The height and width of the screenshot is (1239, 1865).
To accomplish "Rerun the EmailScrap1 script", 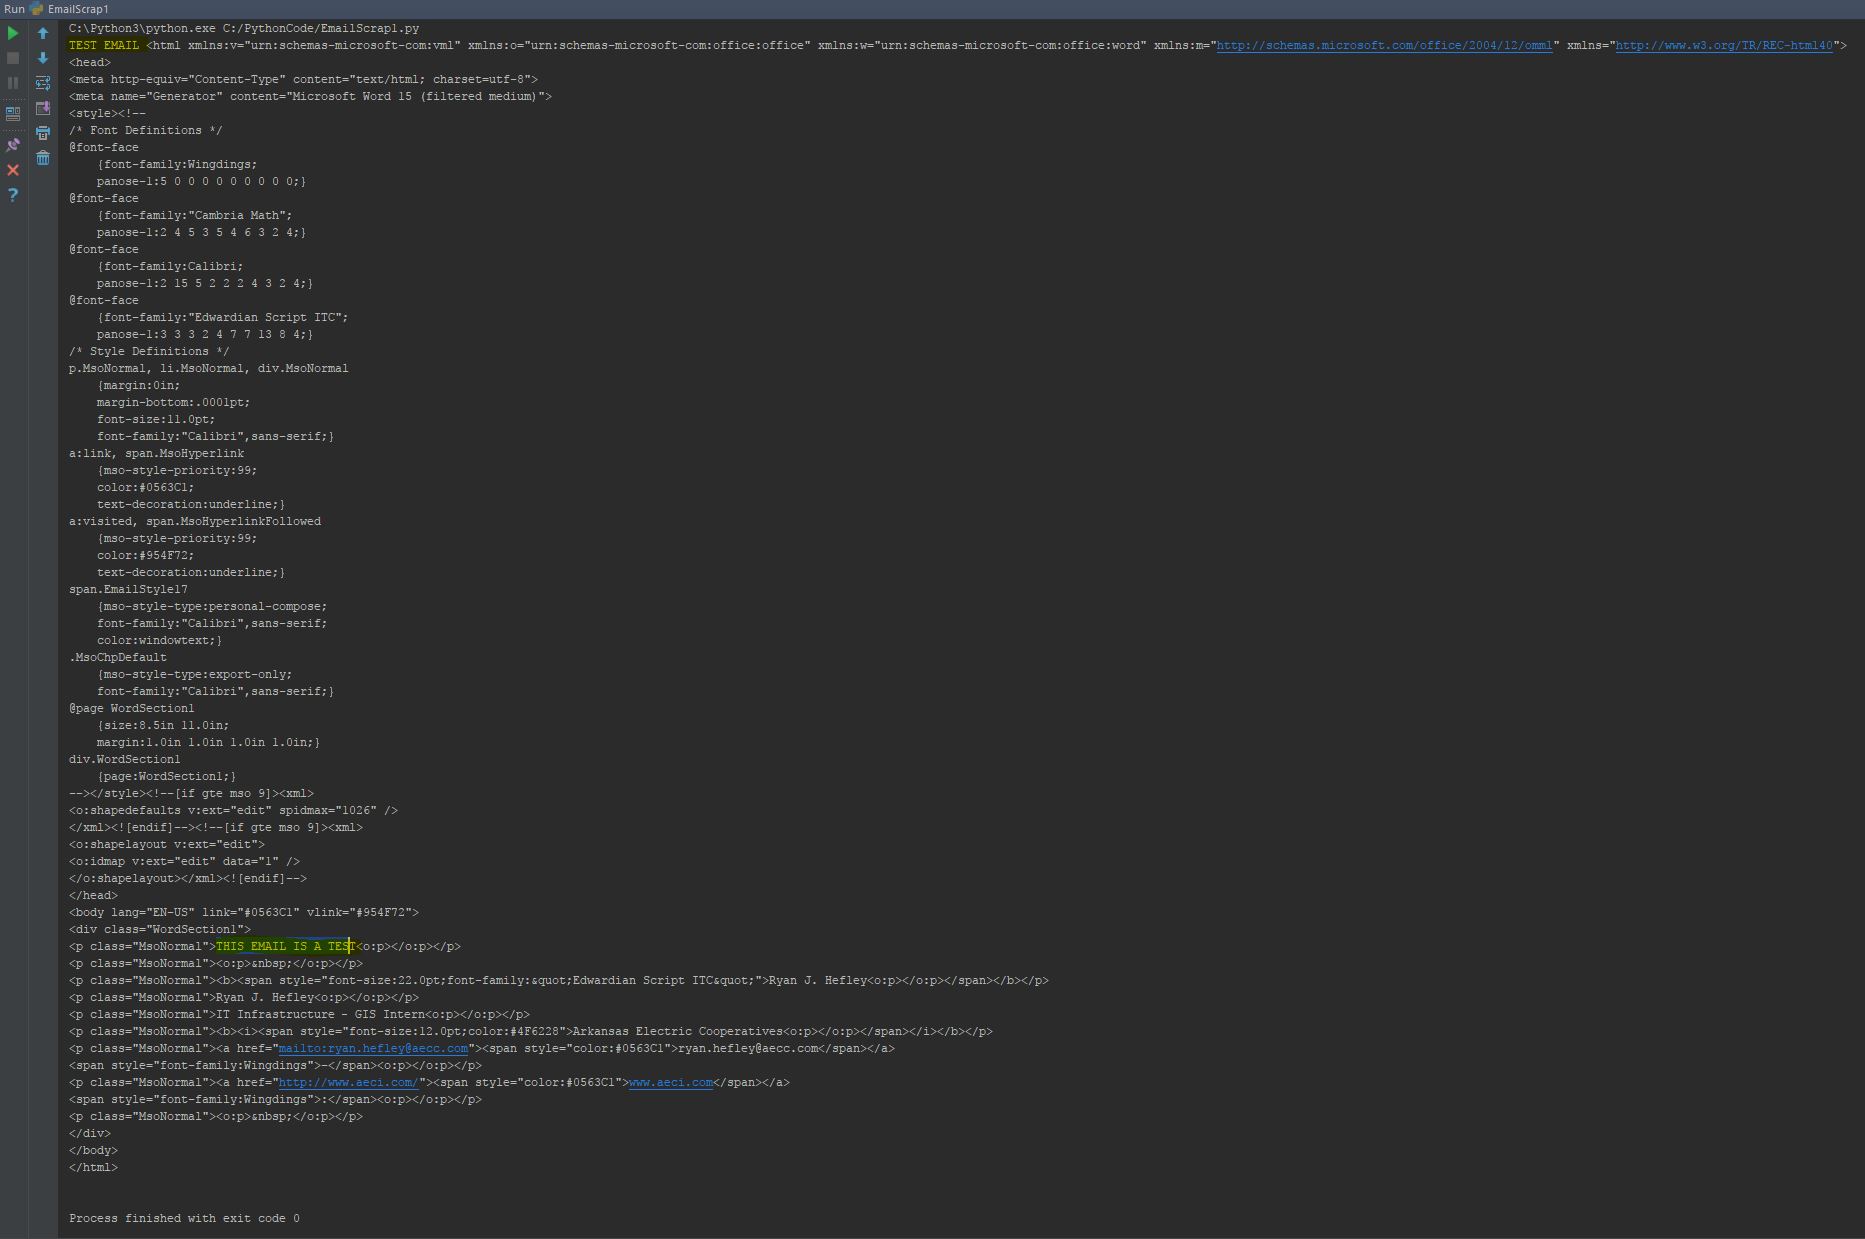I will point(13,33).
